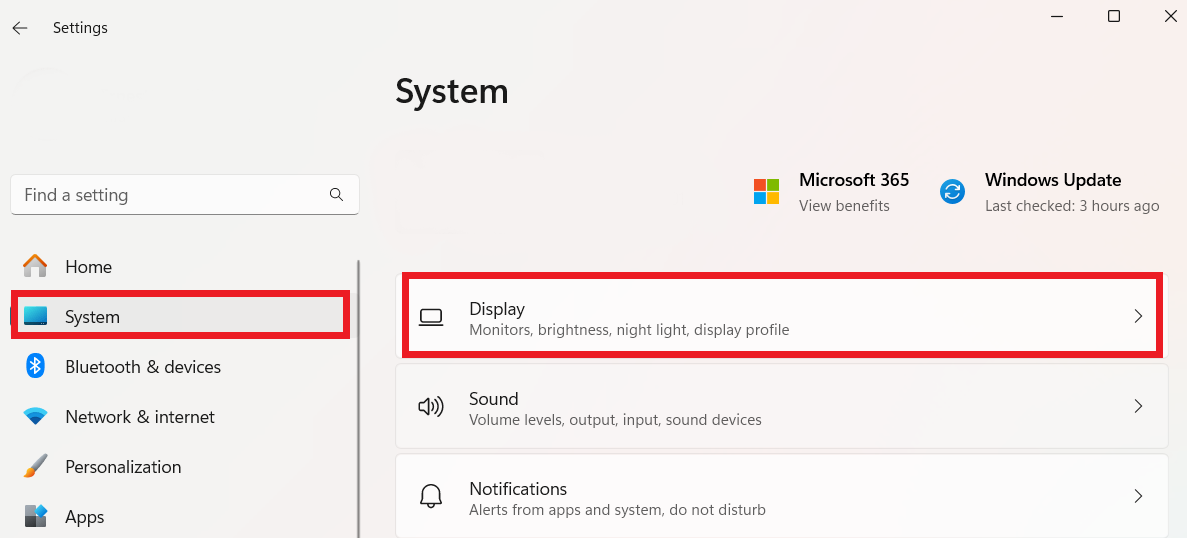Screen dimensions: 1187x538
Task: Maximize the Settings window
Action: pyautogui.click(x=1113, y=16)
